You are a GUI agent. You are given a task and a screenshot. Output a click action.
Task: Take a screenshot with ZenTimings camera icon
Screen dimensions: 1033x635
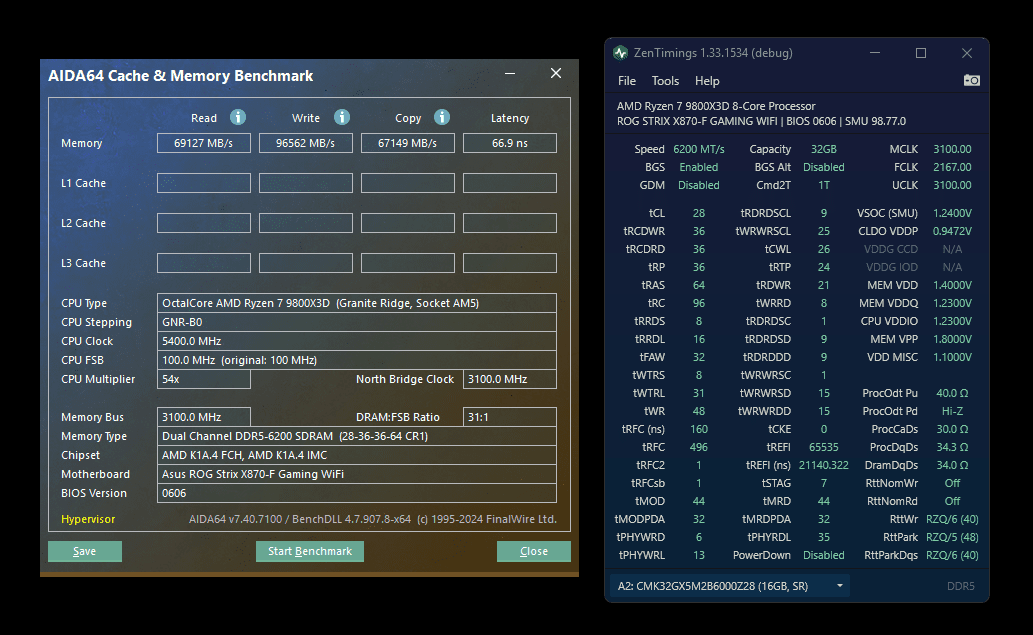click(972, 80)
